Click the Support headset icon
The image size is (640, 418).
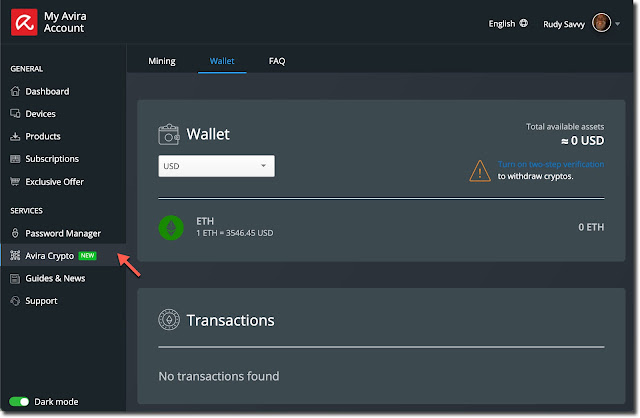click(x=15, y=301)
